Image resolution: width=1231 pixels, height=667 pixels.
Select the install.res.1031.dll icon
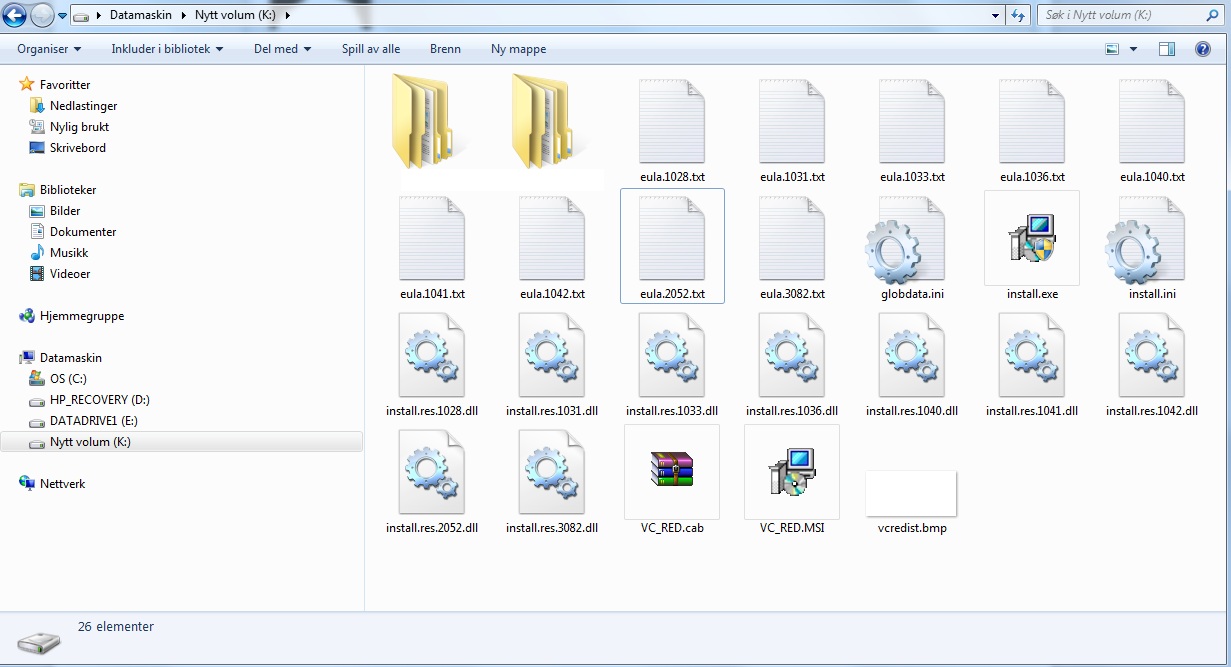point(552,355)
